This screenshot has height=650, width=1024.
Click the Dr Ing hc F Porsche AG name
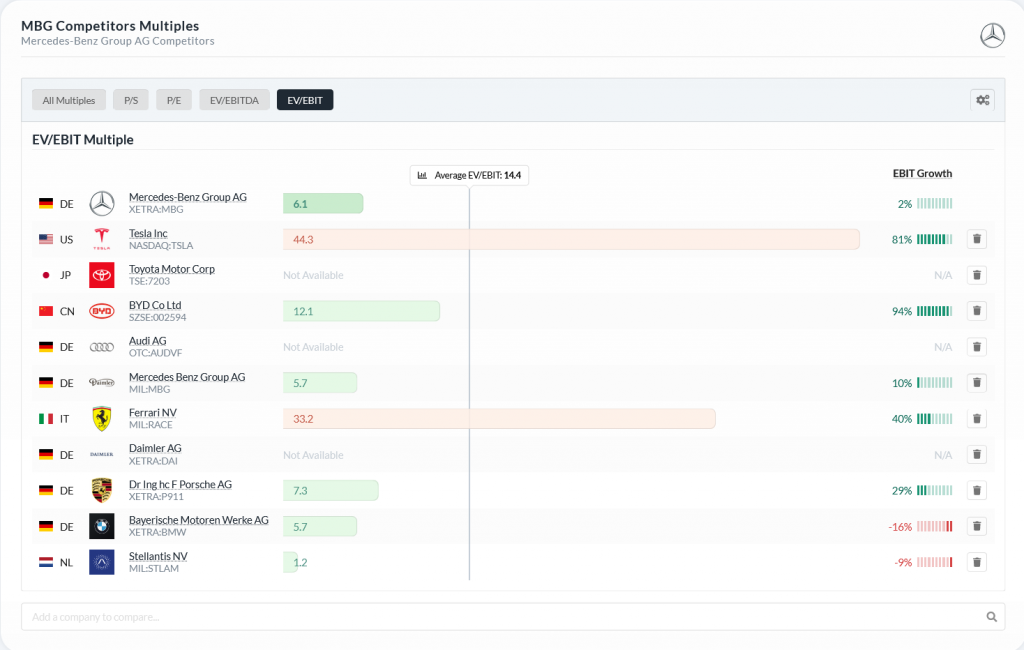(180, 485)
